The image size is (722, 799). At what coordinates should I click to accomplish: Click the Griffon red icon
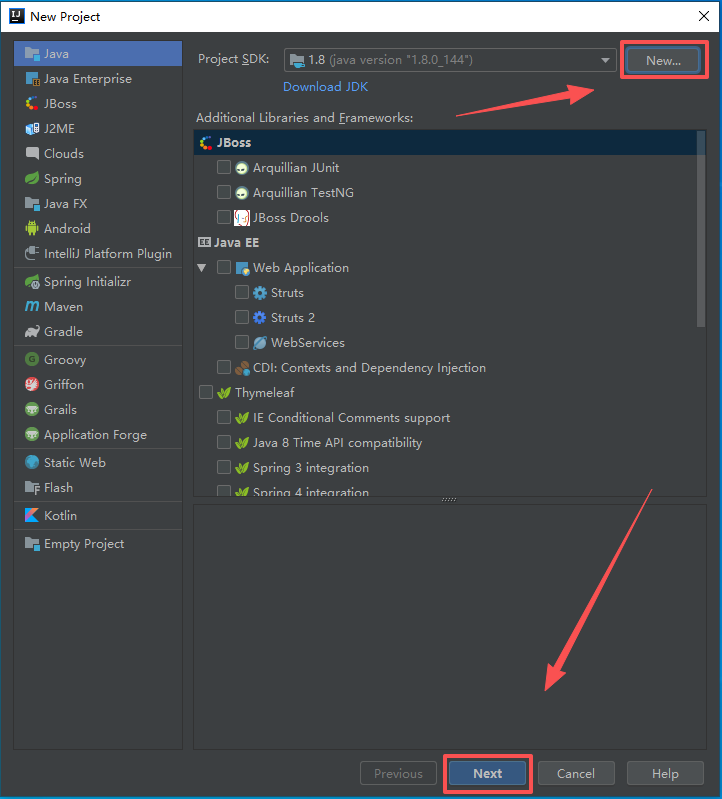pos(32,384)
